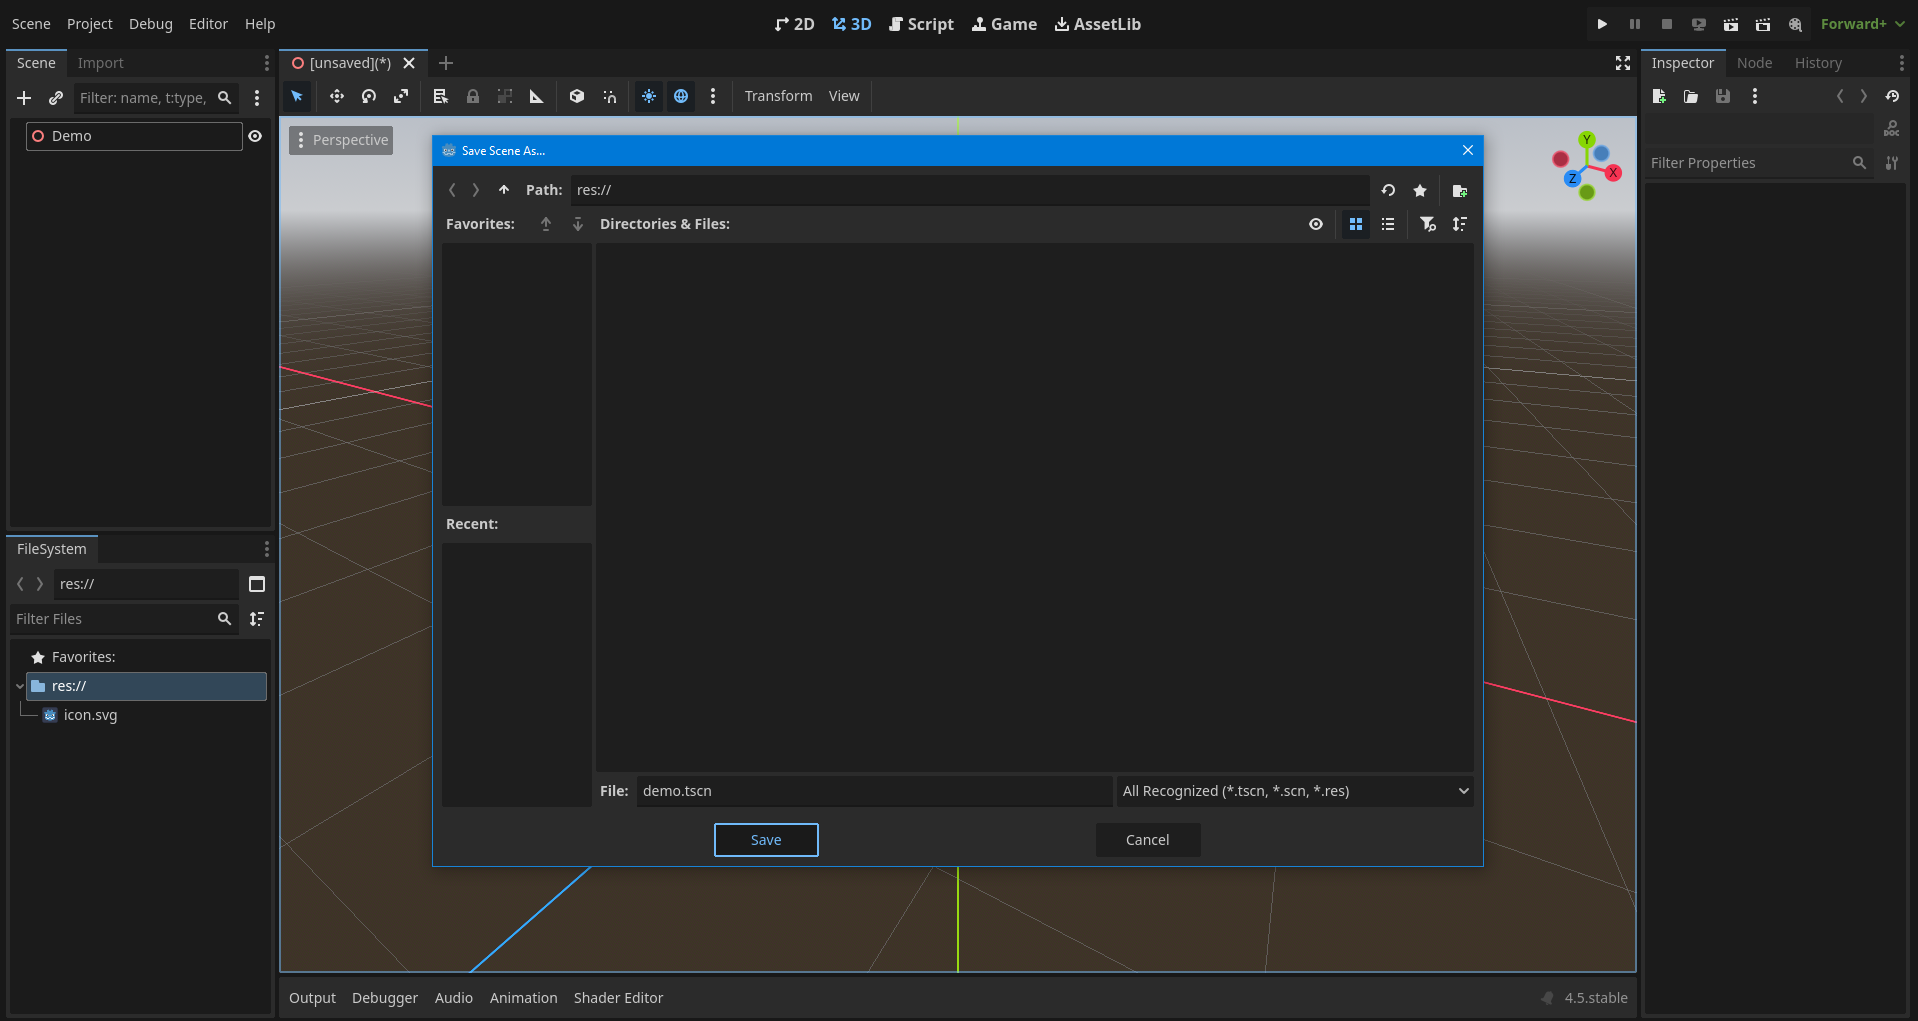The image size is (1918, 1021).
Task: Toggle visibility of the Demo node
Action: (255, 136)
